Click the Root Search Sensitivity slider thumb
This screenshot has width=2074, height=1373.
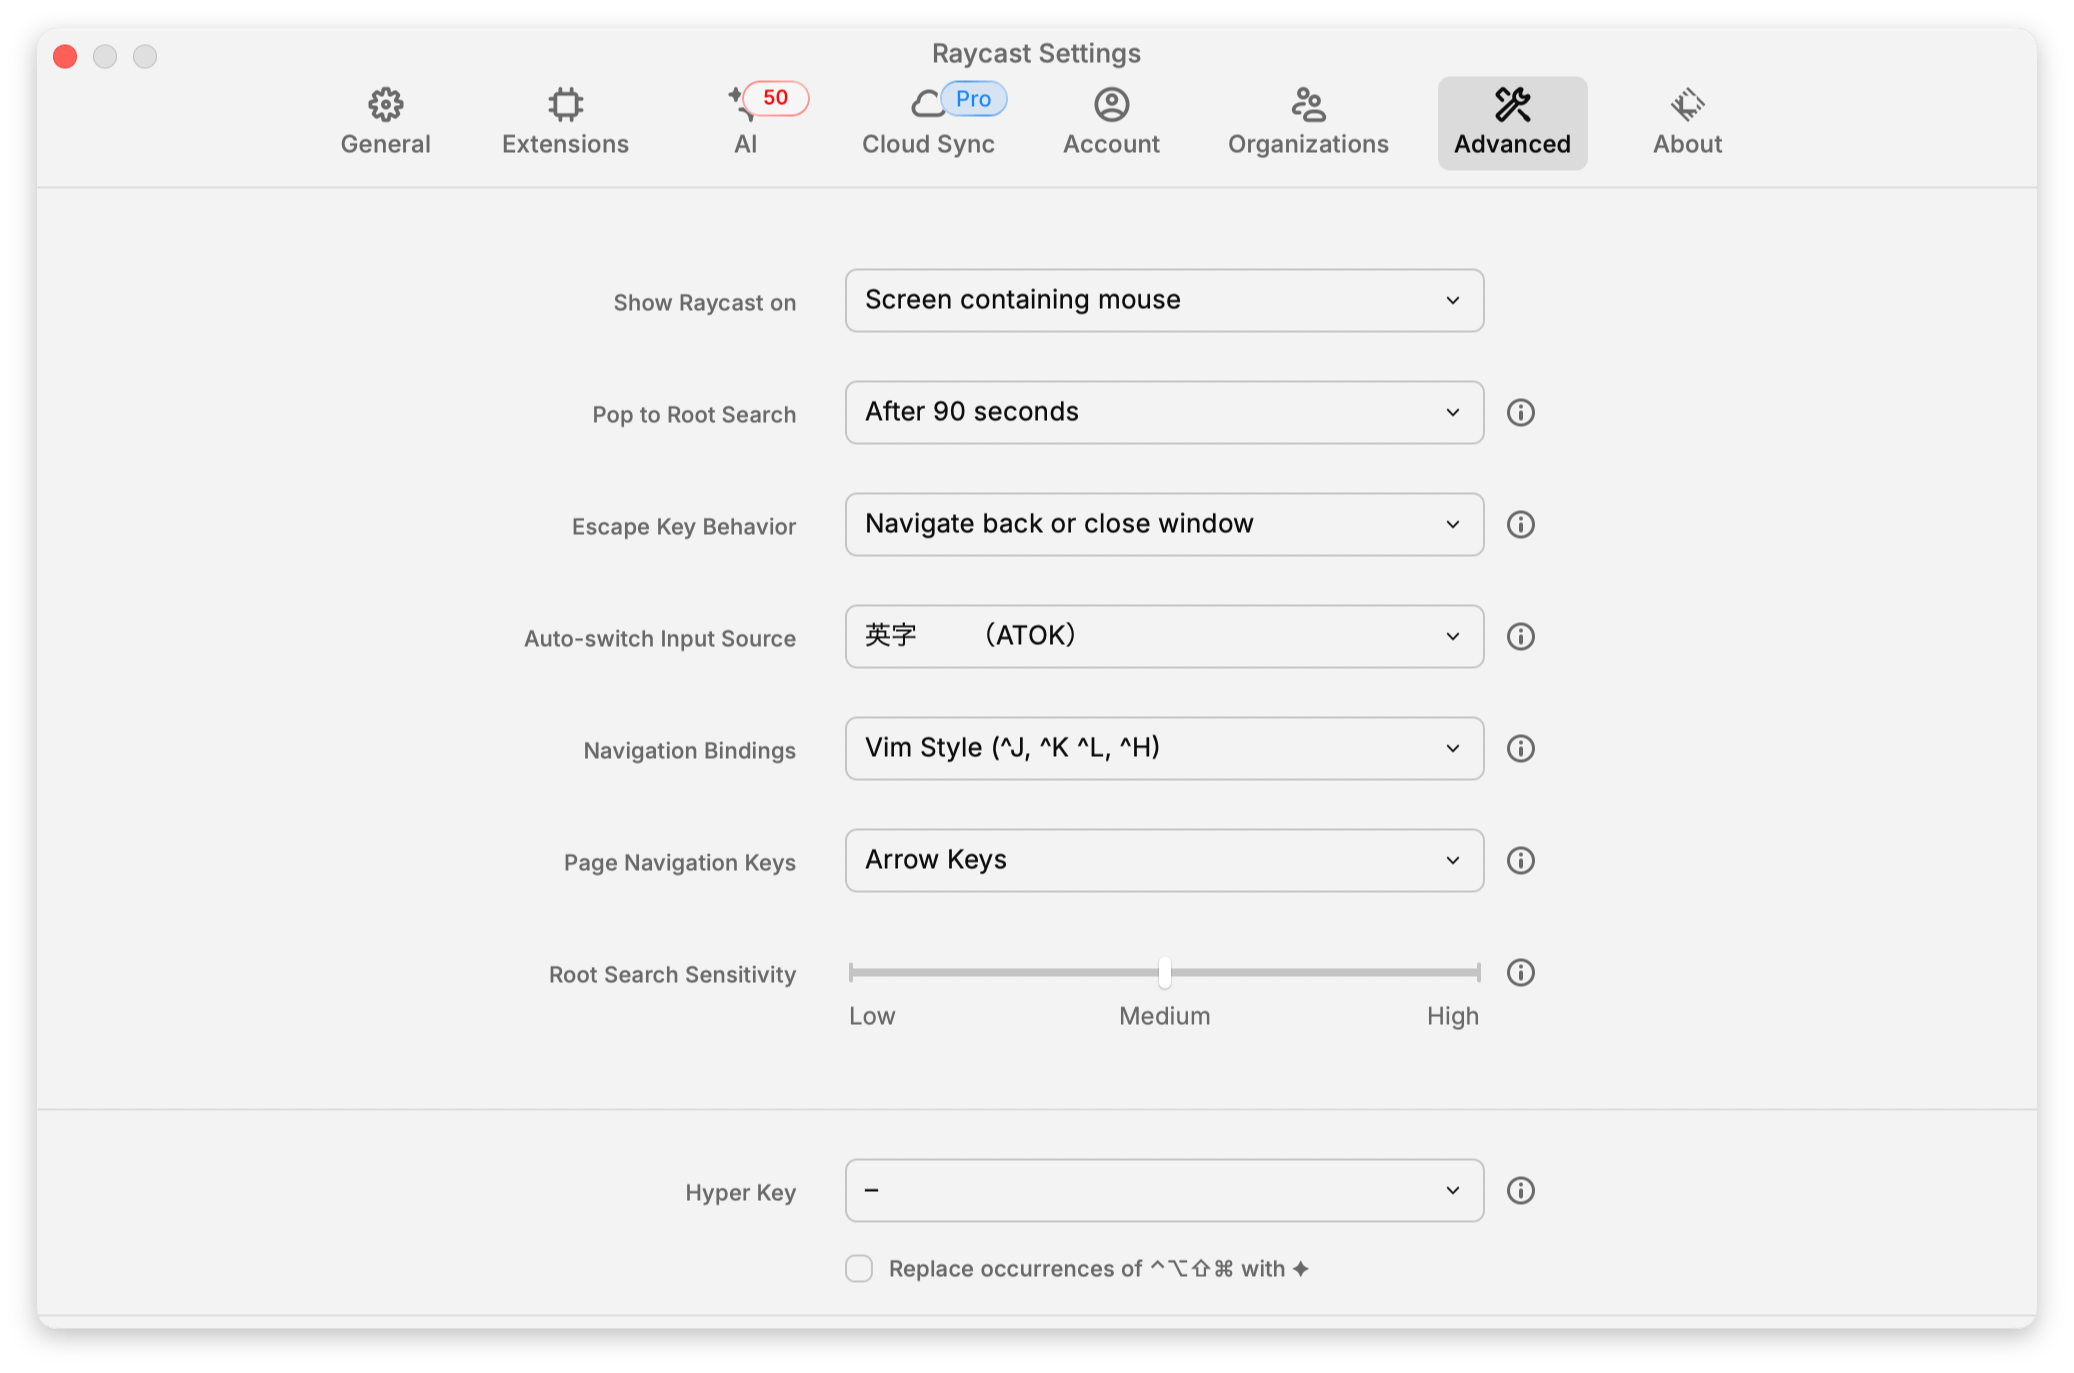(x=1164, y=972)
